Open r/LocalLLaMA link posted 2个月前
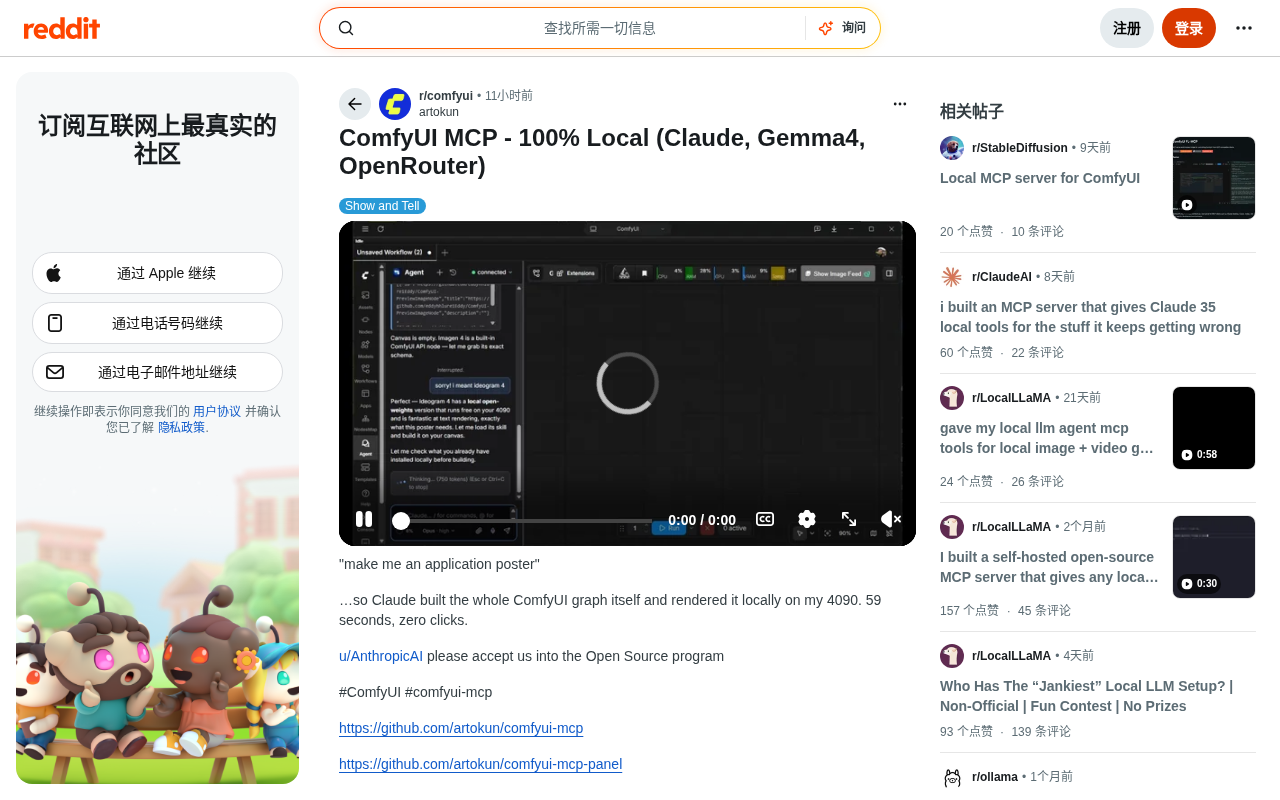Viewport: 1280px width, 800px height. [x=1011, y=527]
